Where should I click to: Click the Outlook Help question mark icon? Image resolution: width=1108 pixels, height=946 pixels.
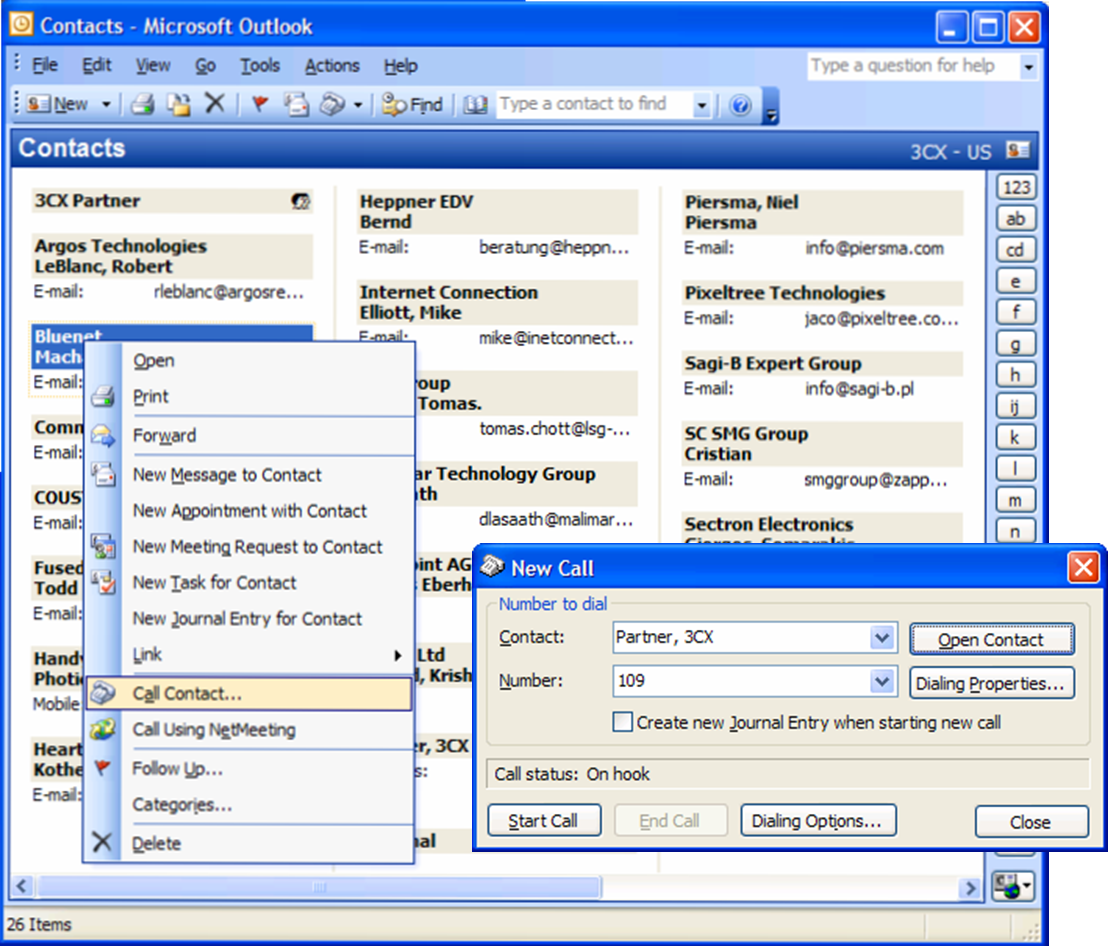(740, 105)
